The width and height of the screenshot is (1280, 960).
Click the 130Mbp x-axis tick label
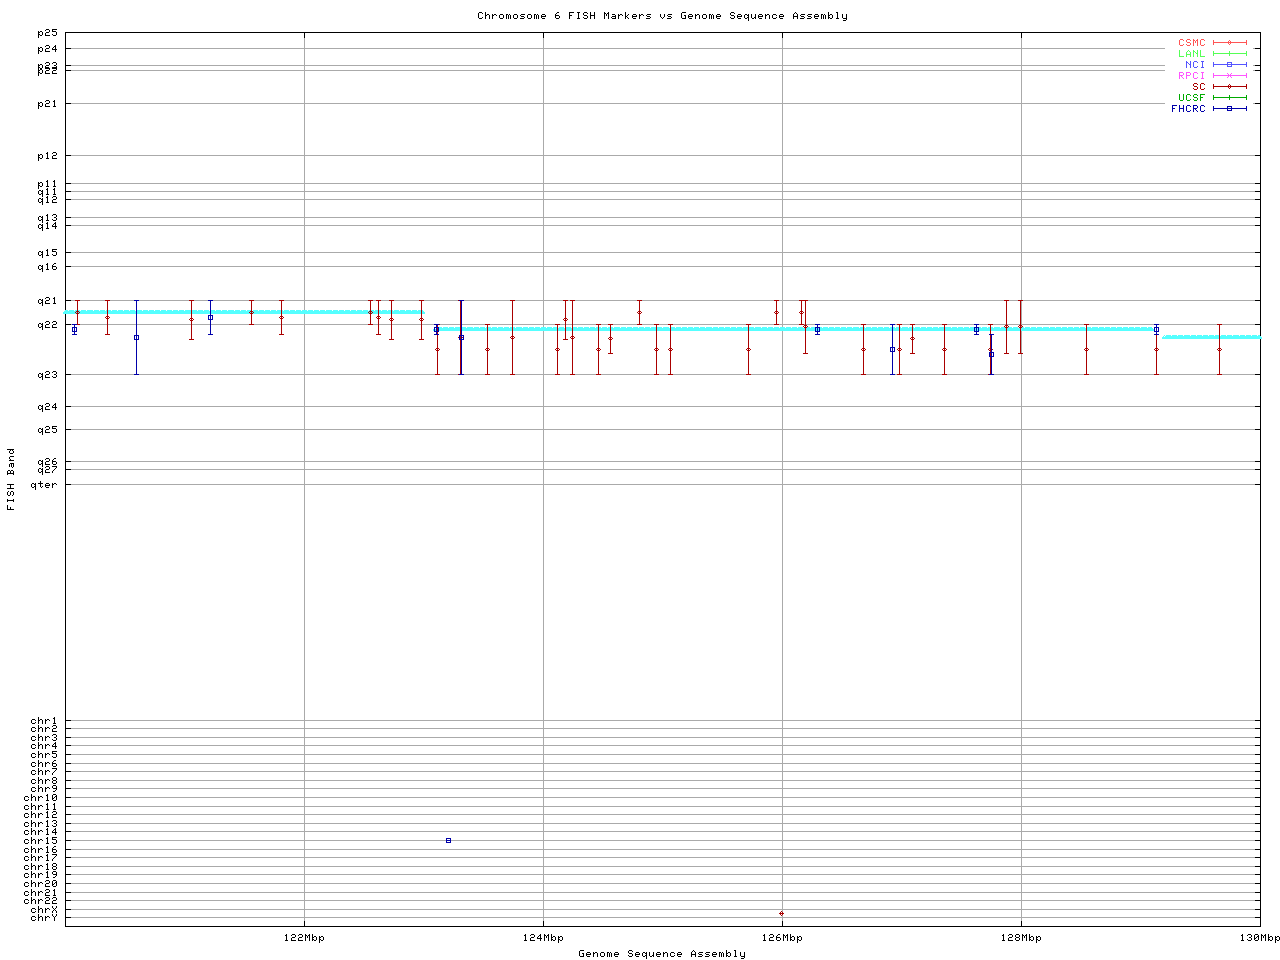(x=1259, y=938)
